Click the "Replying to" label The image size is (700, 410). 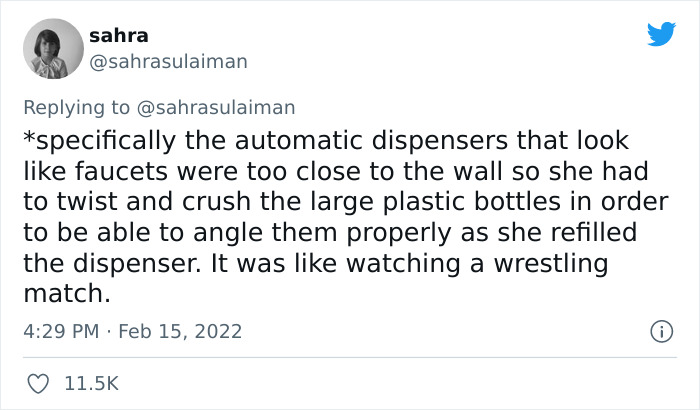[76, 108]
